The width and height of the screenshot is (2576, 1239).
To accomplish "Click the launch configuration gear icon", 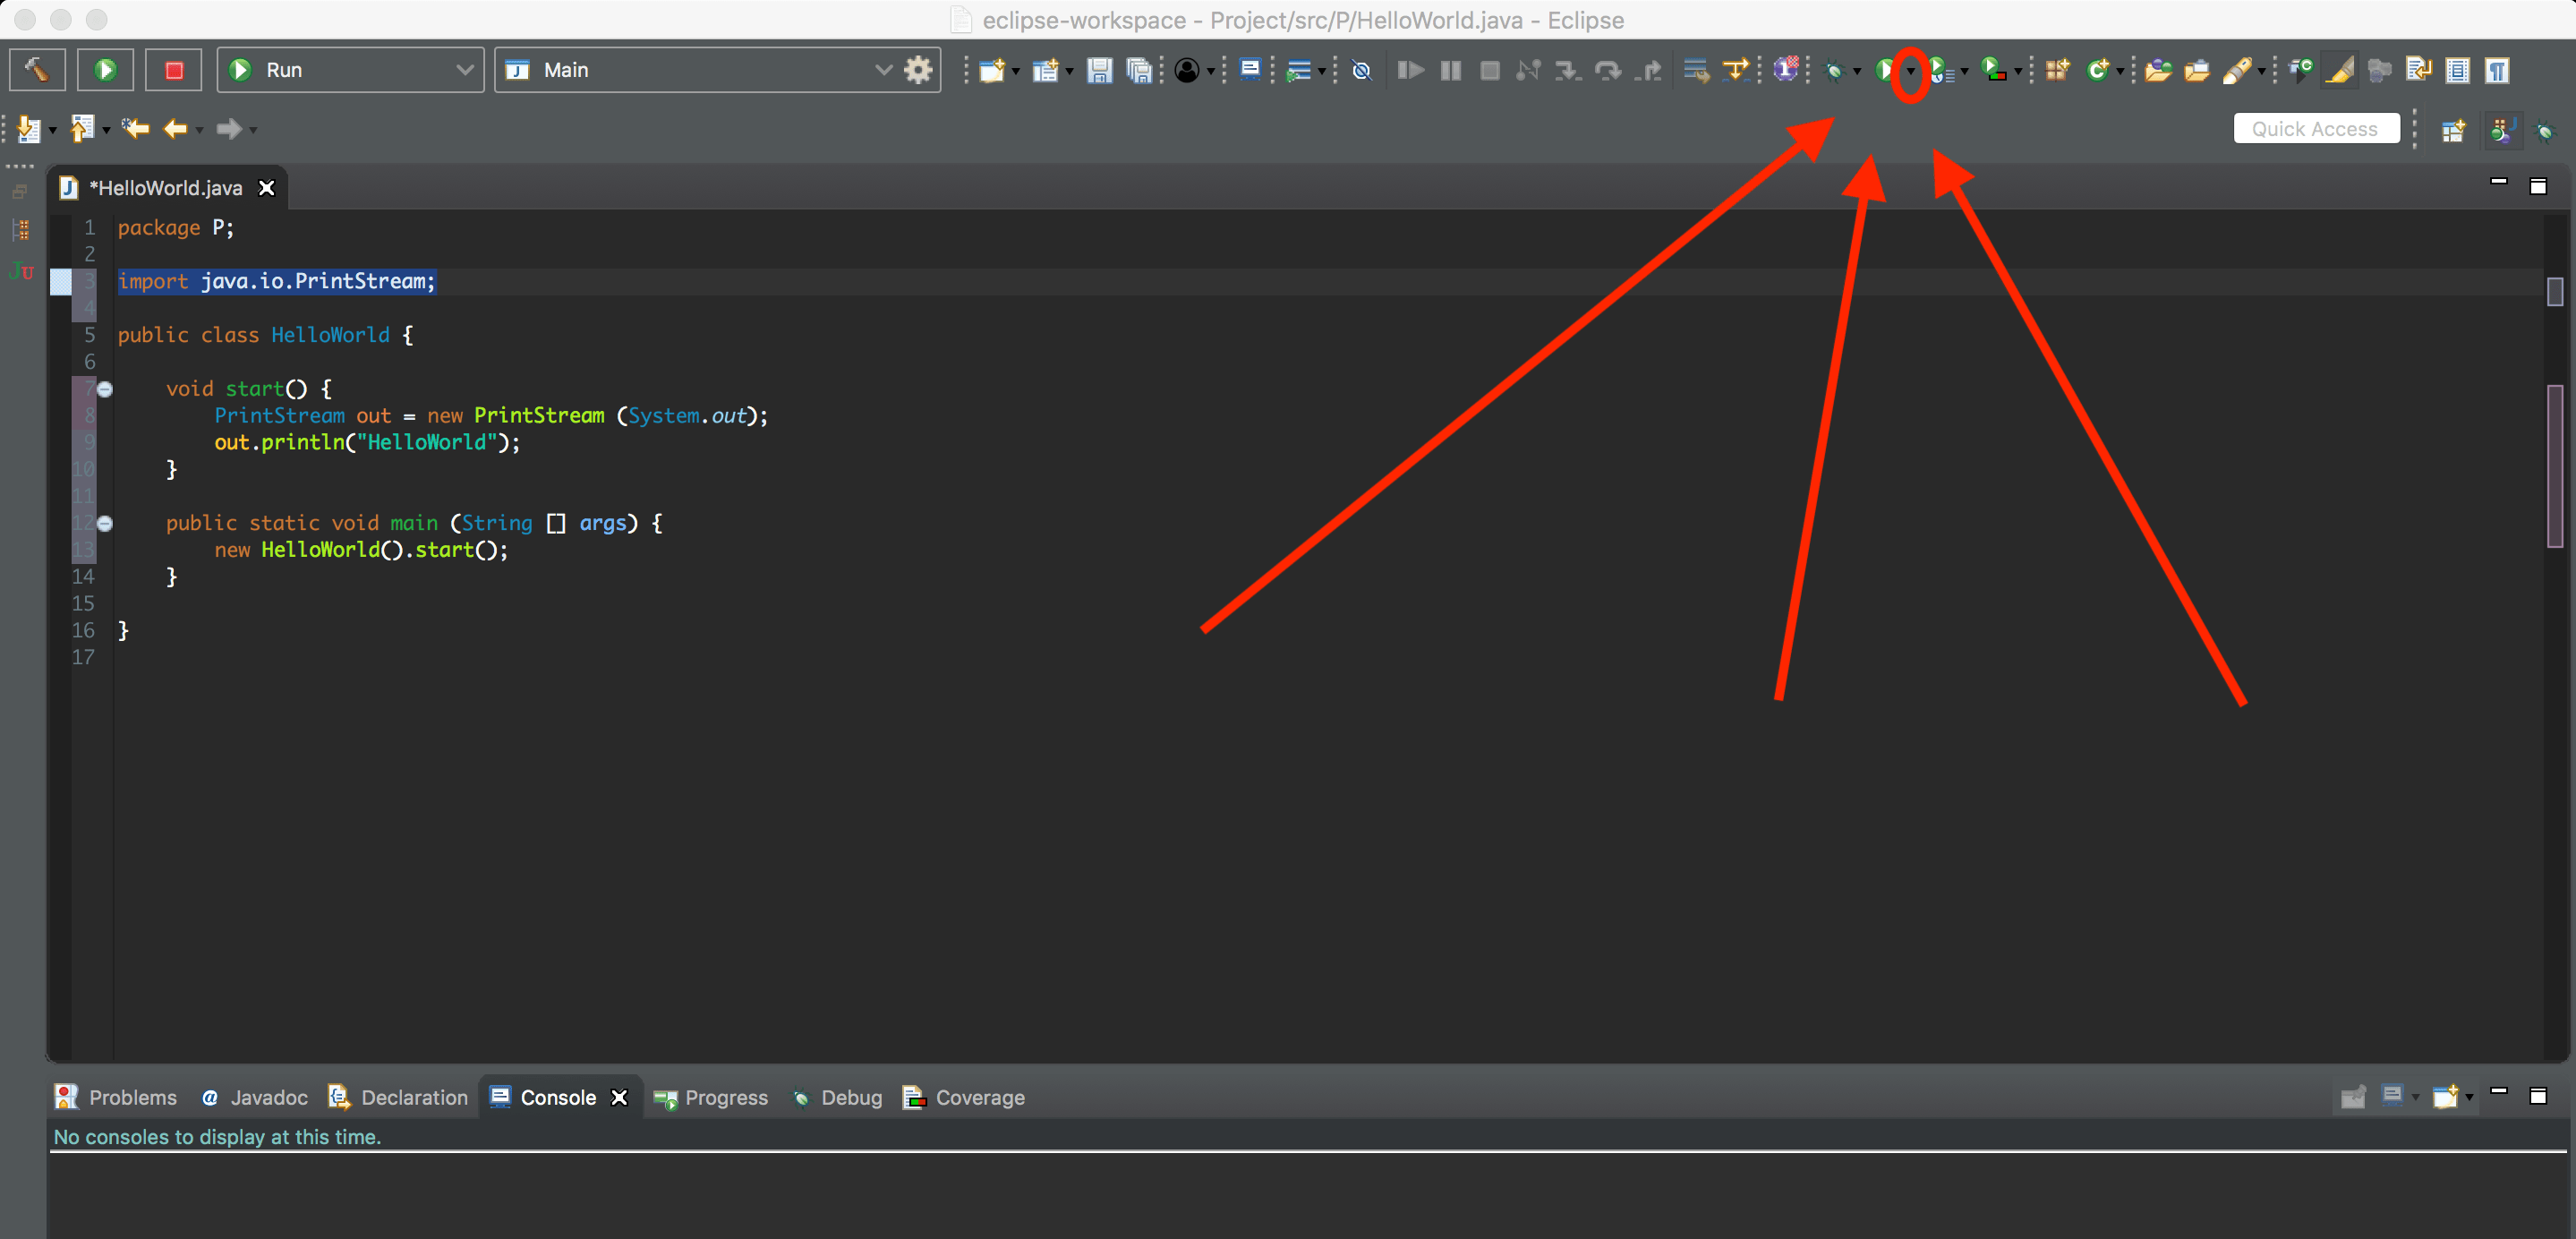I will click(x=918, y=70).
